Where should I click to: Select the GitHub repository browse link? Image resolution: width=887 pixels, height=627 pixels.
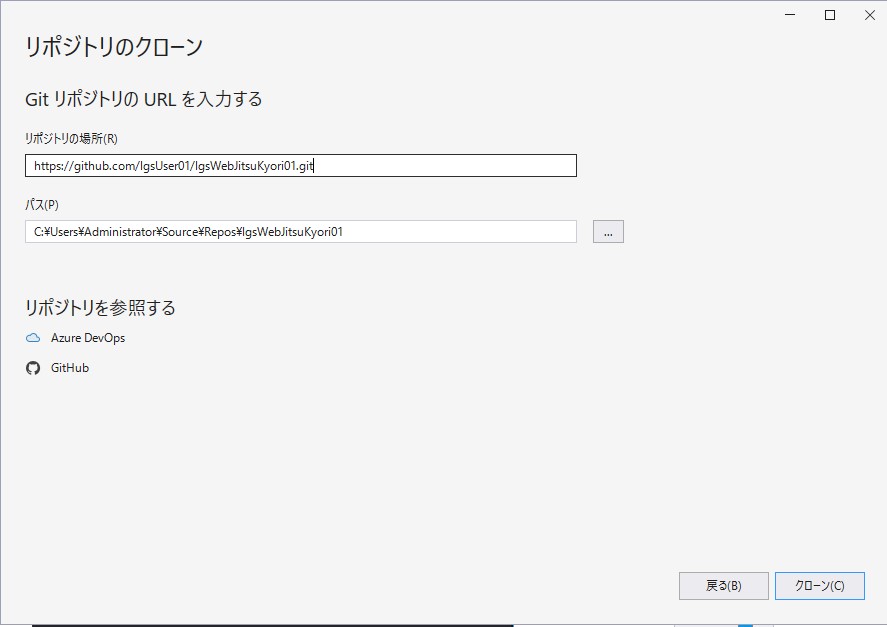point(68,368)
